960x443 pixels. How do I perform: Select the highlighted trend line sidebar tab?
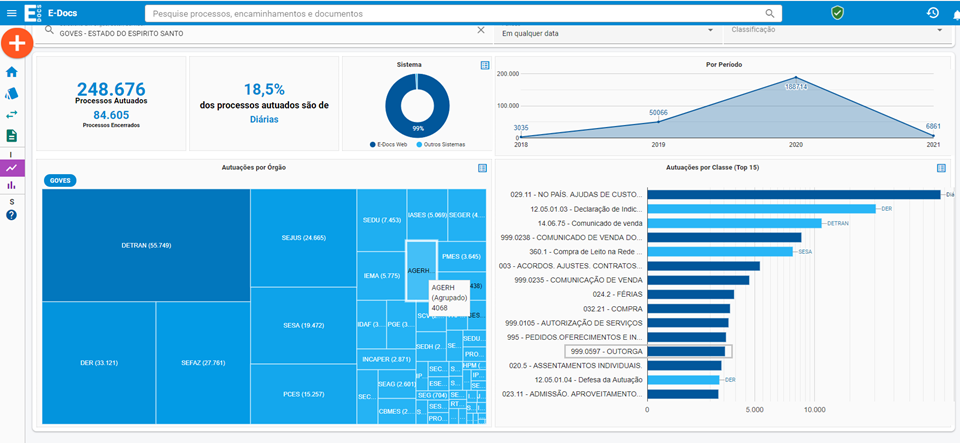pyautogui.click(x=12, y=168)
